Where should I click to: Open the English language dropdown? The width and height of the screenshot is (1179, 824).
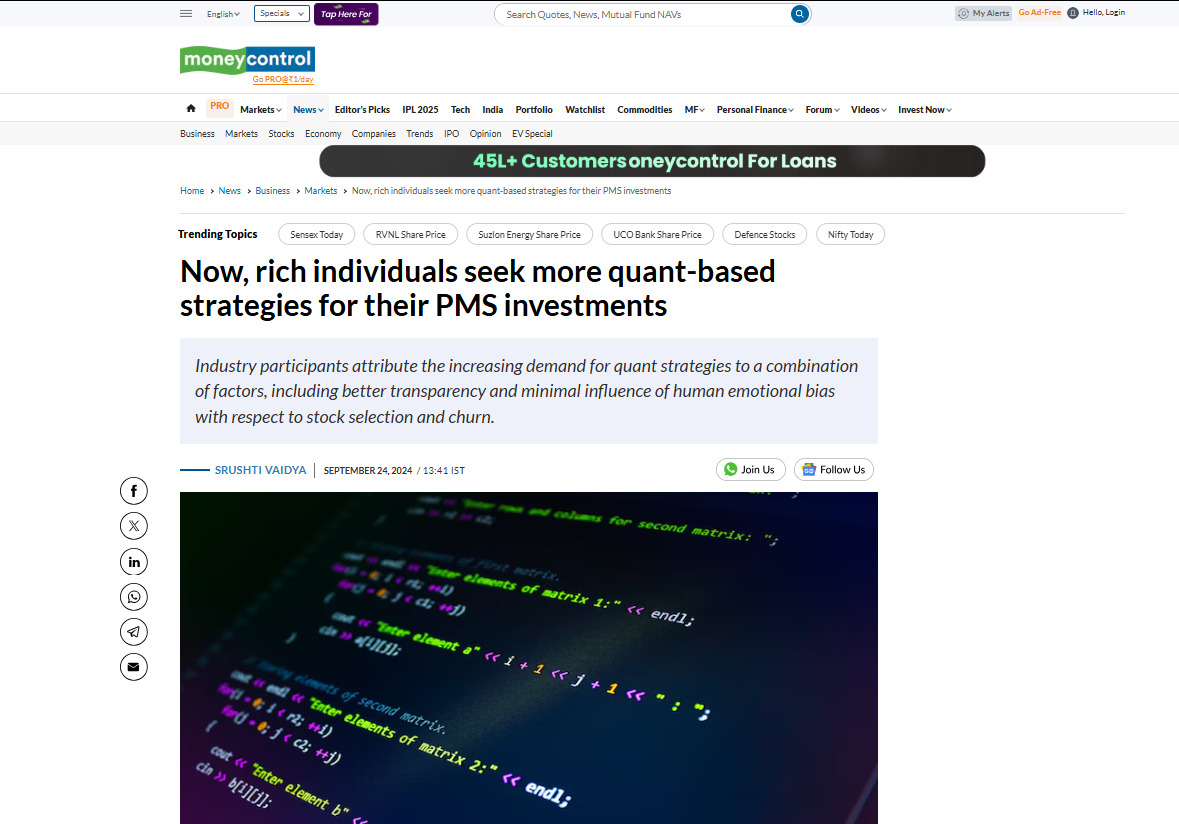223,14
